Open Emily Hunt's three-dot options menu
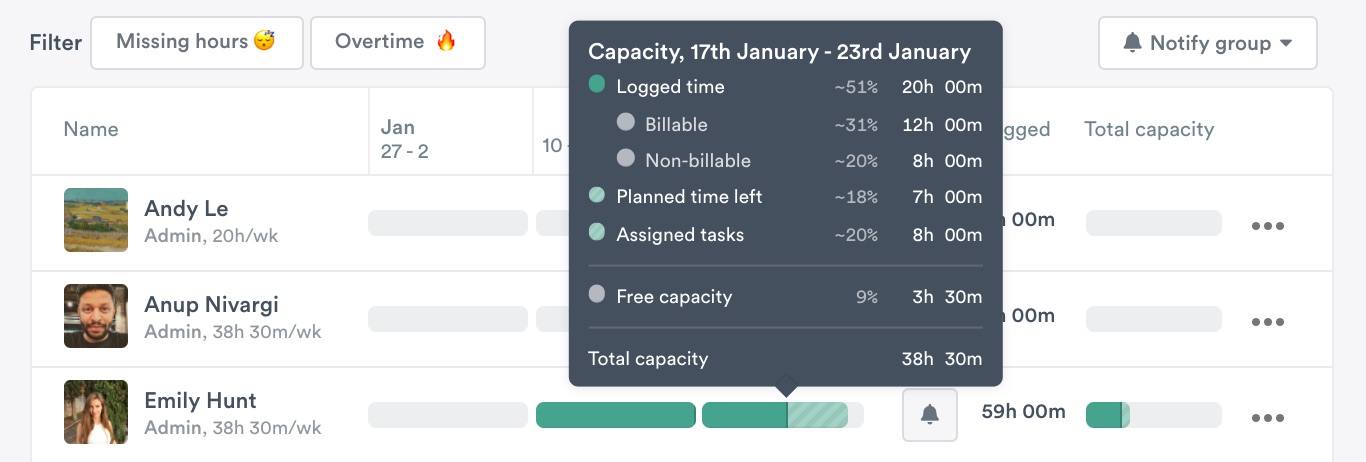This screenshot has height=462, width=1366. click(1267, 417)
